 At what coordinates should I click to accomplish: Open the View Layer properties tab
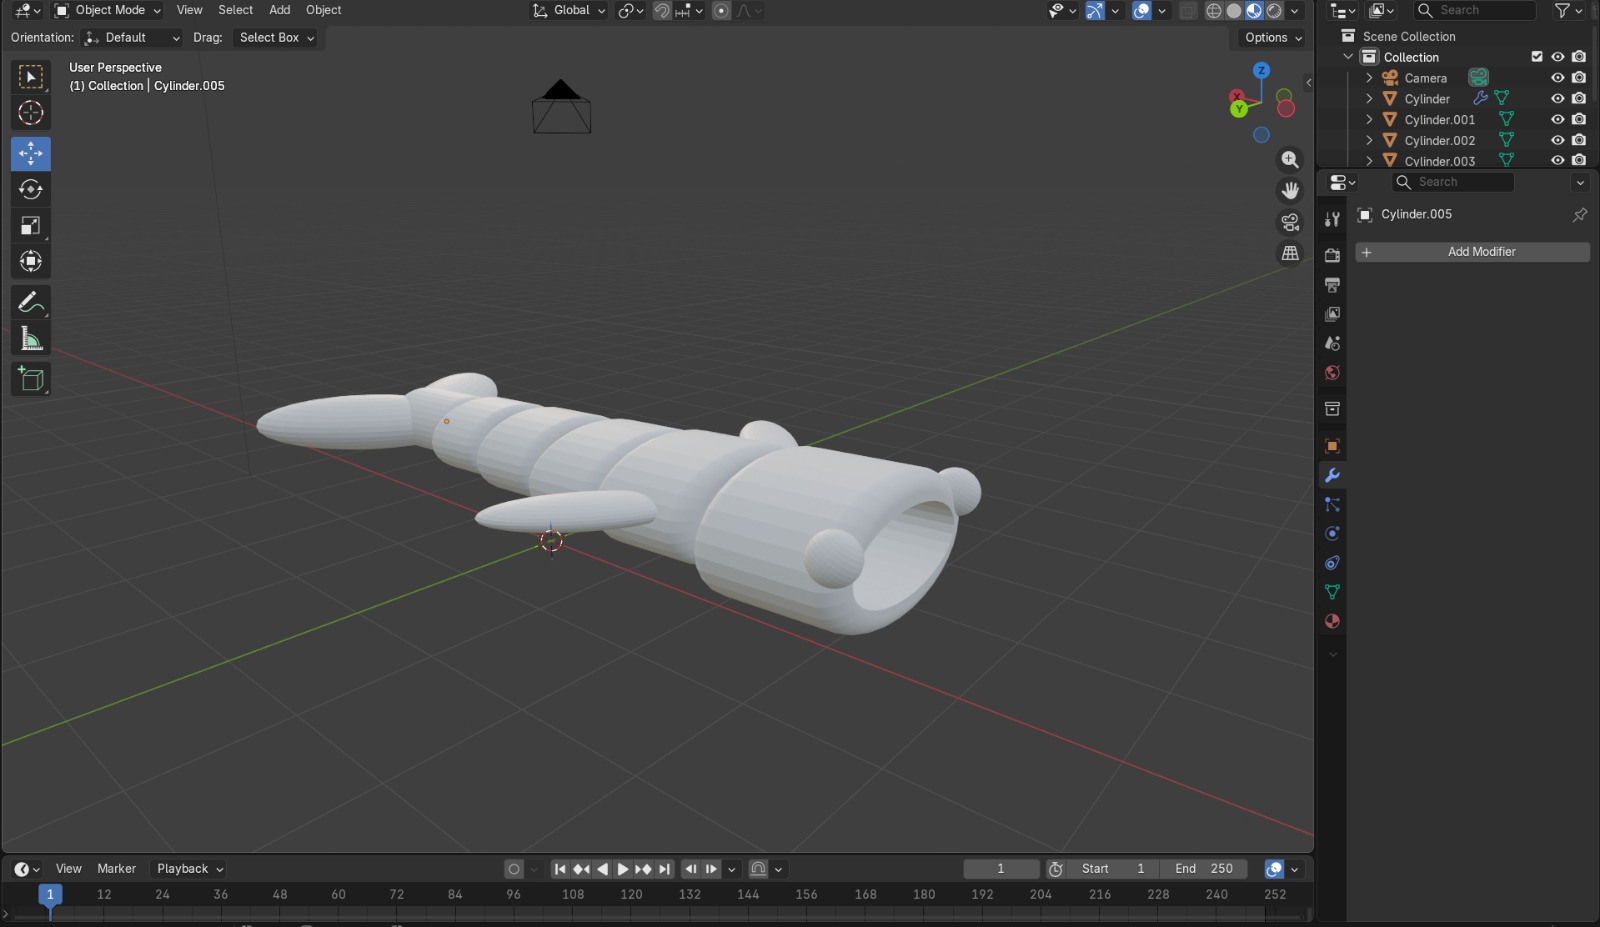(x=1332, y=314)
